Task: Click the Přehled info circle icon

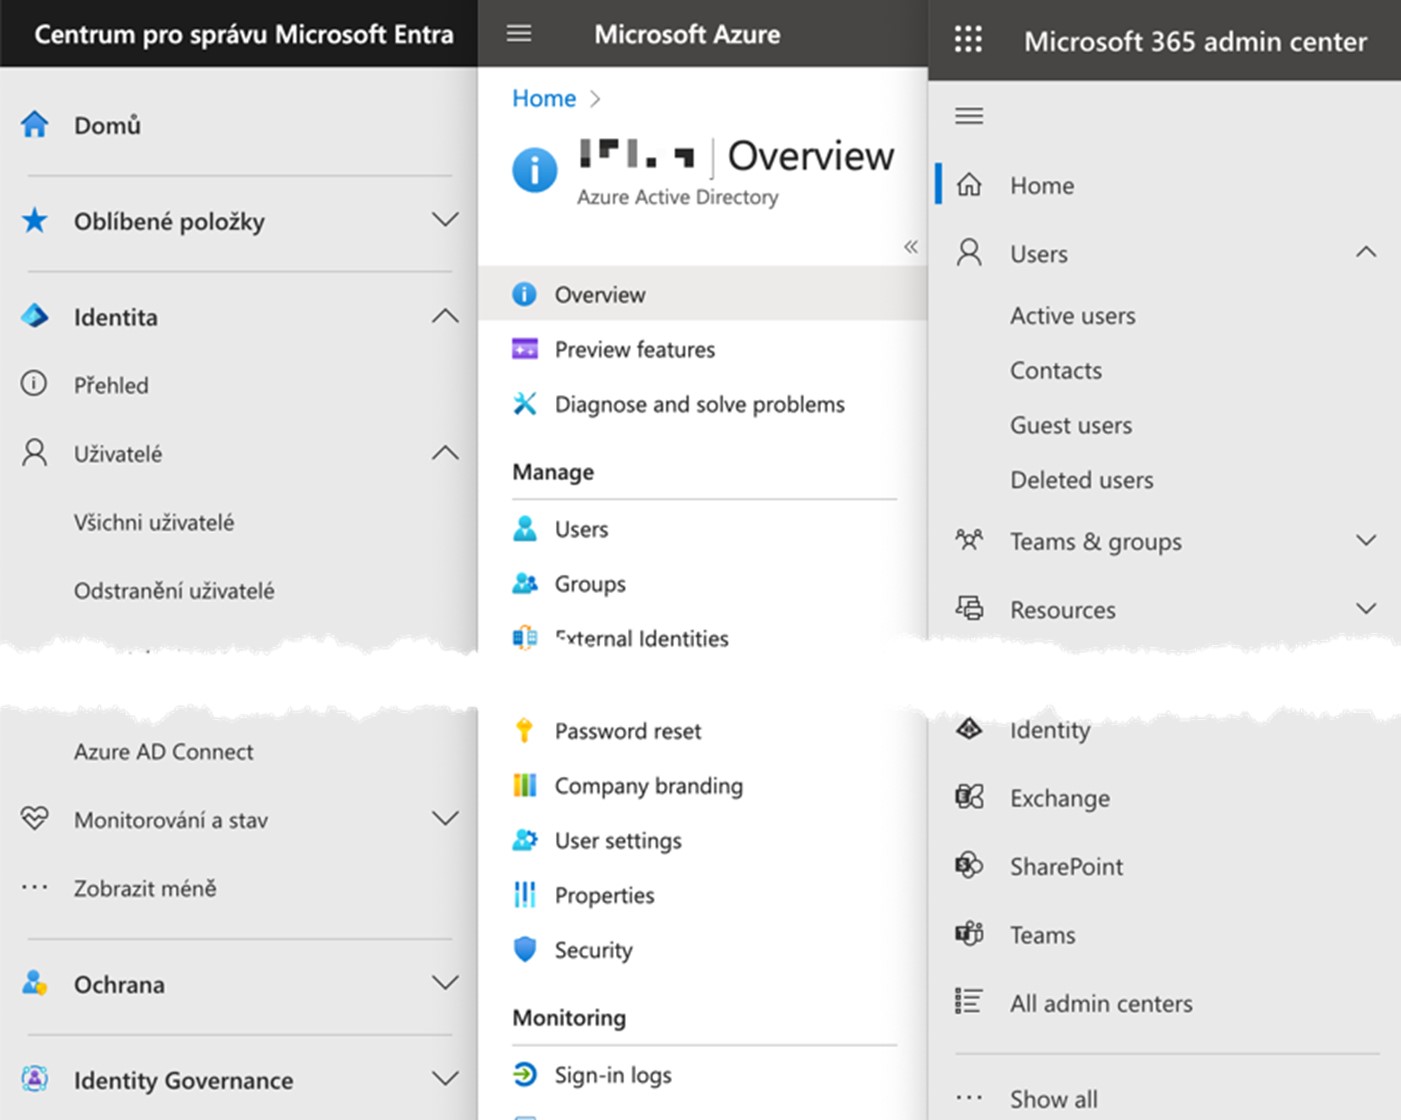Action: [34, 384]
